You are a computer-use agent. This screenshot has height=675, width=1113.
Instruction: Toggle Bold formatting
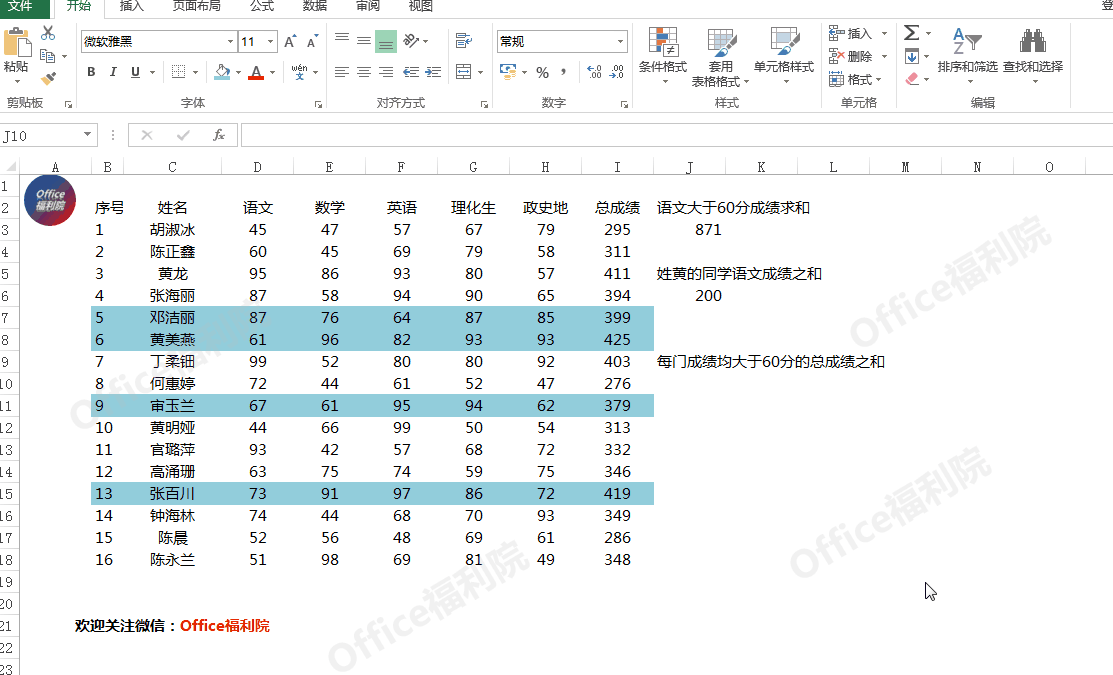[91, 72]
